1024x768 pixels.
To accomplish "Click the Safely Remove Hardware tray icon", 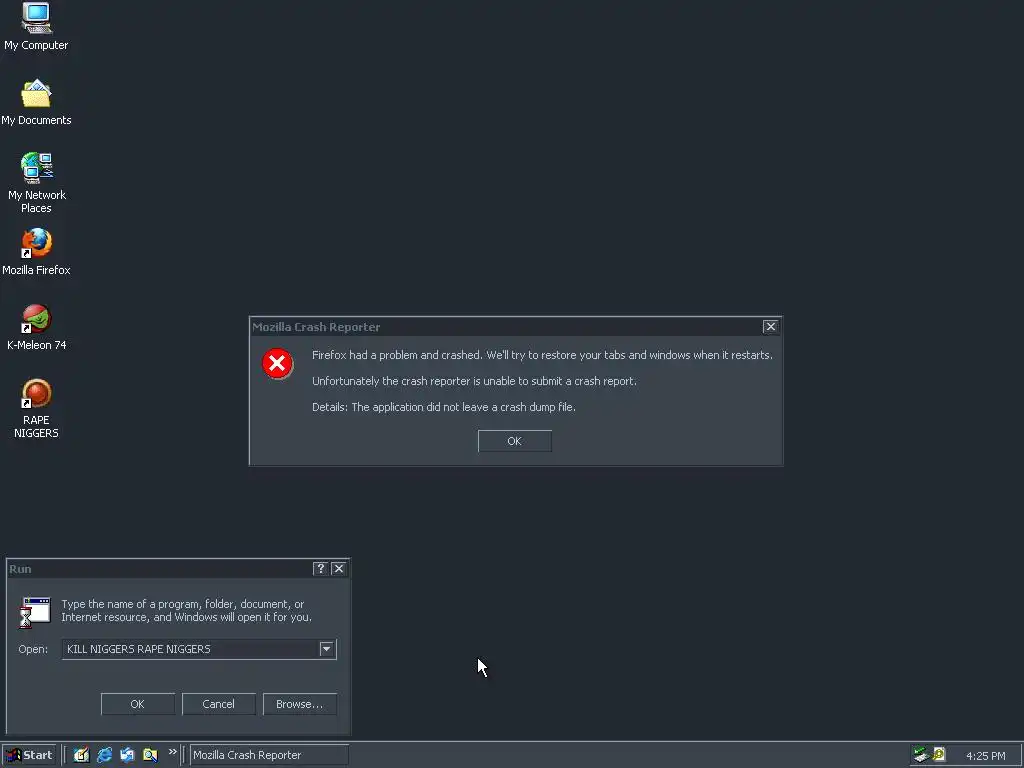I will (x=921, y=755).
